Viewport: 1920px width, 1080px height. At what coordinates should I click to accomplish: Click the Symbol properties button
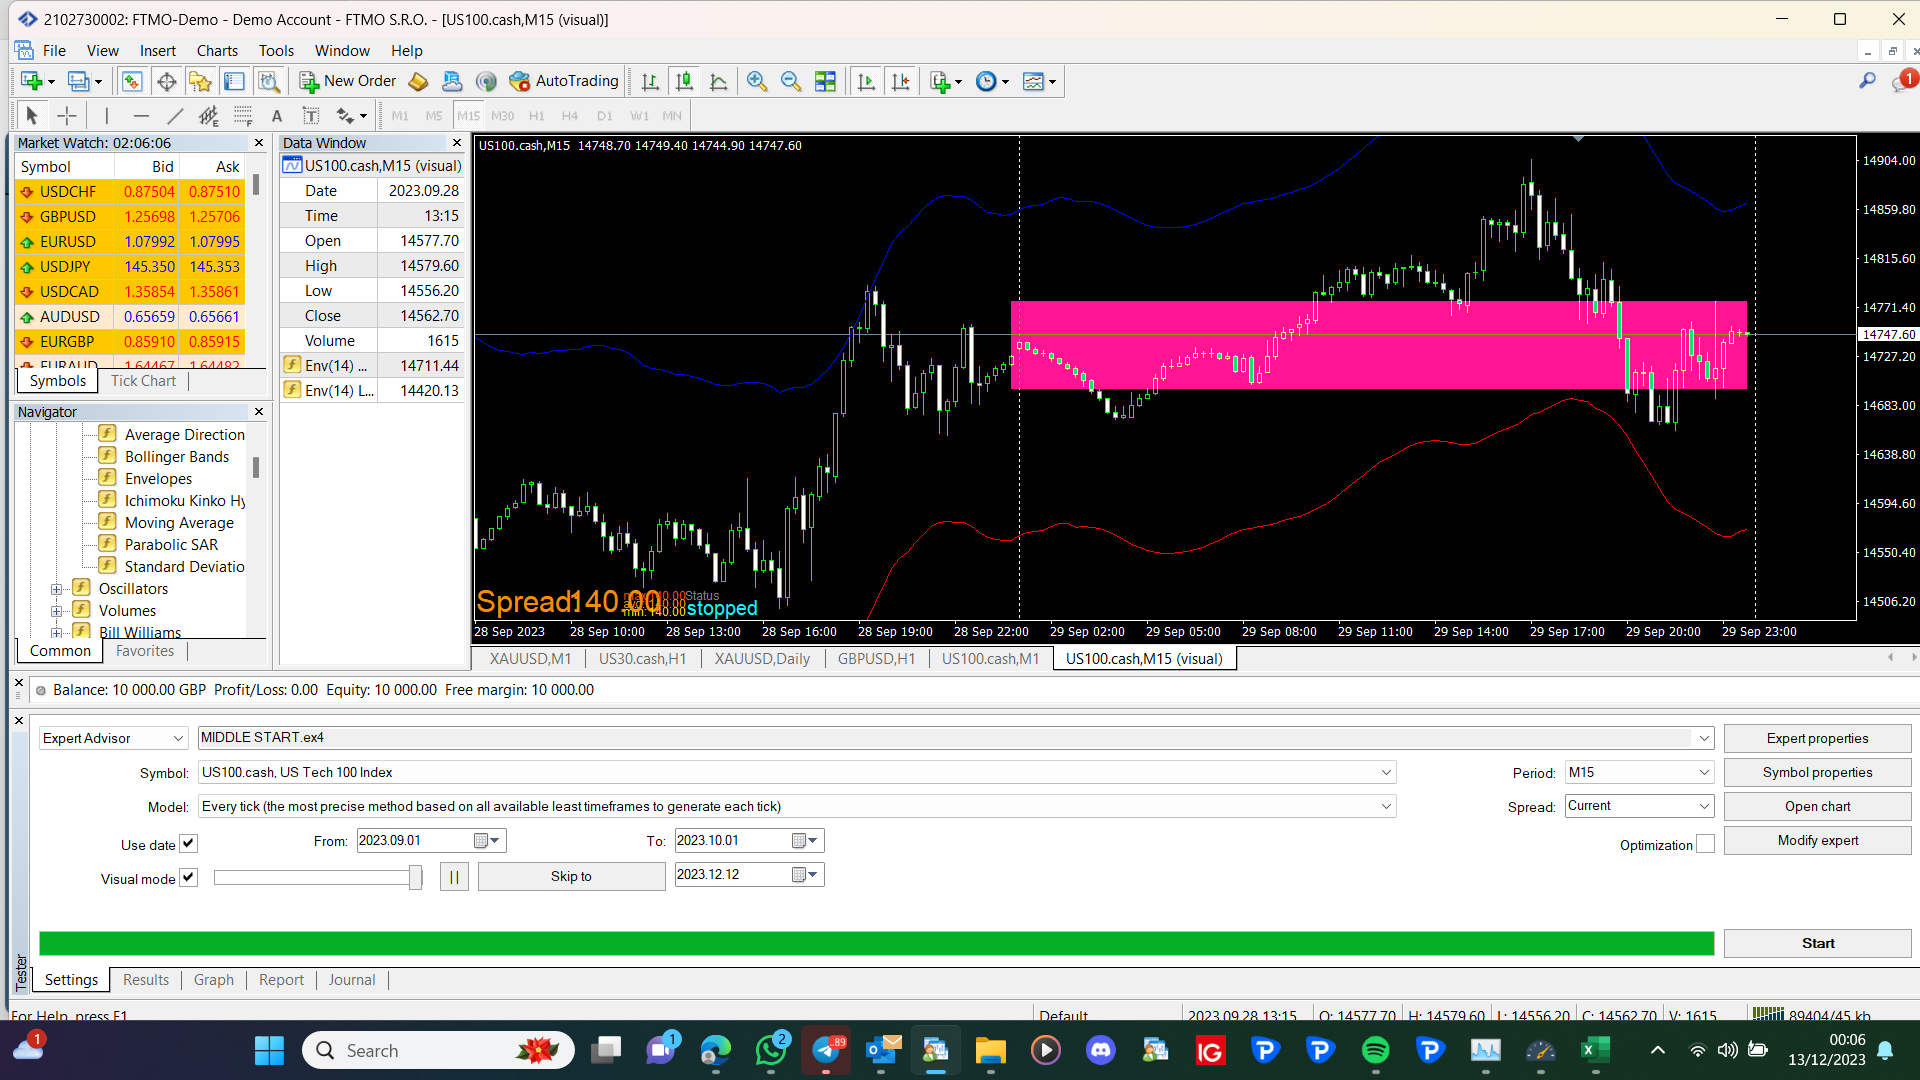tap(1817, 772)
